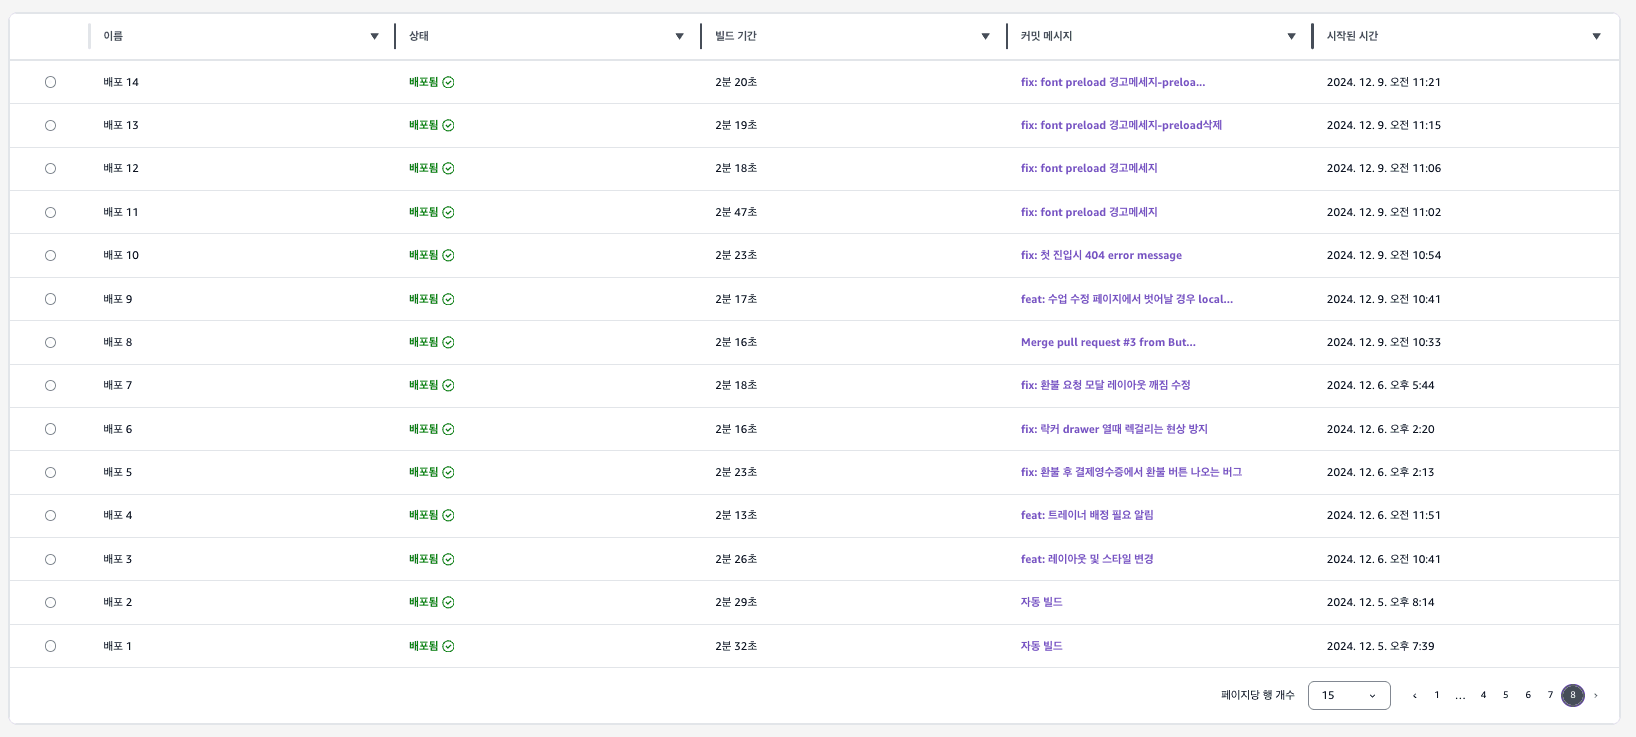
Task: Select the 배포 8 row radio button
Action: (x=50, y=342)
